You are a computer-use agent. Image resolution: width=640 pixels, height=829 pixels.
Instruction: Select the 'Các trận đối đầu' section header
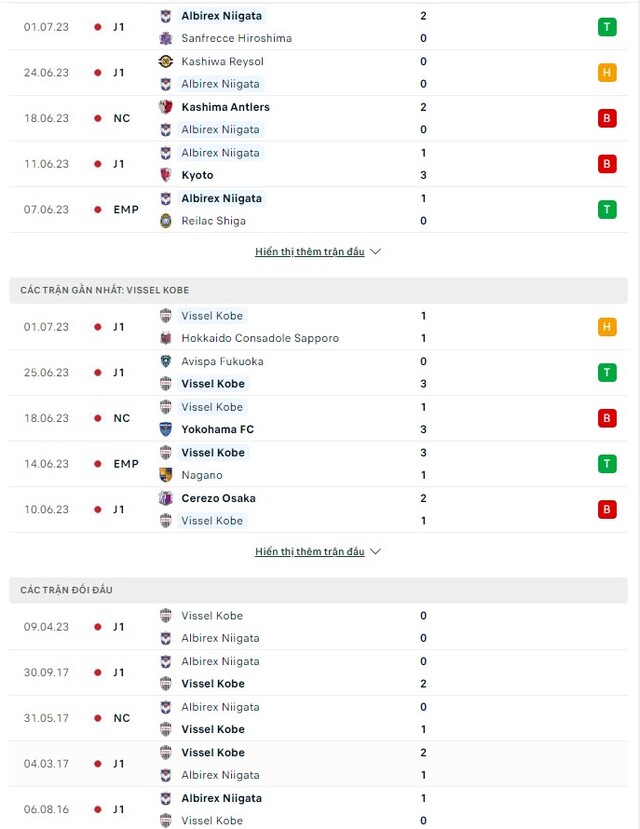67,590
